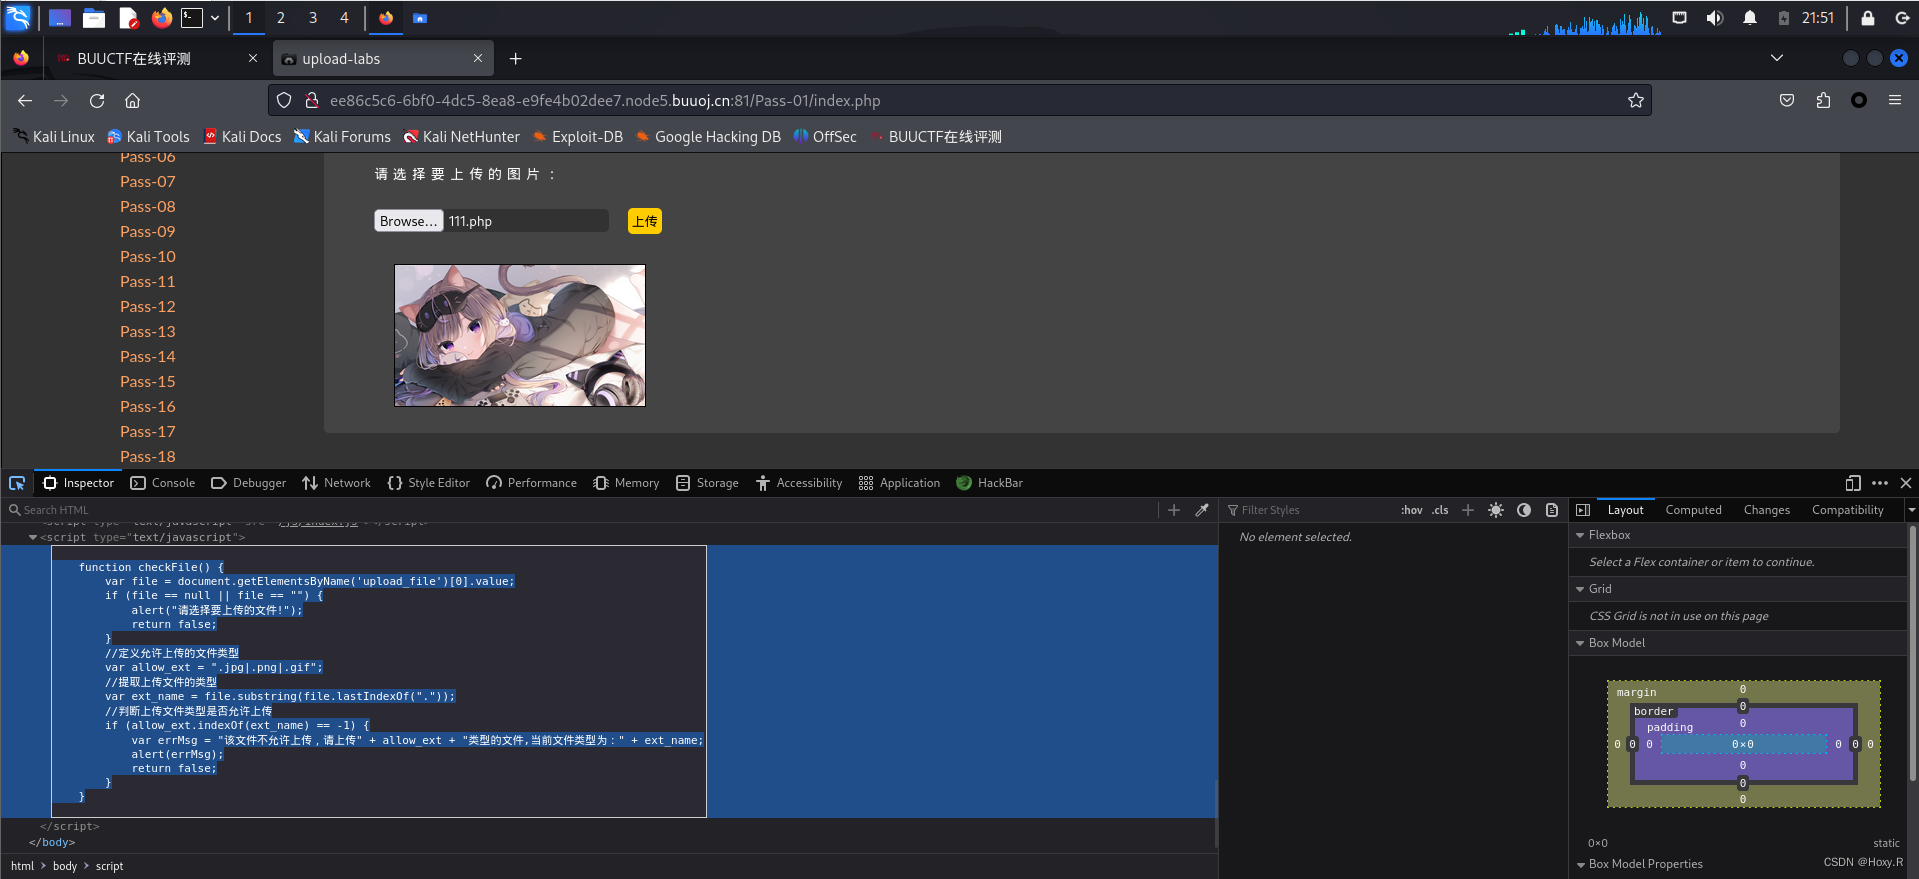Open the Application tab
The image size is (1919, 879).
tap(899, 483)
